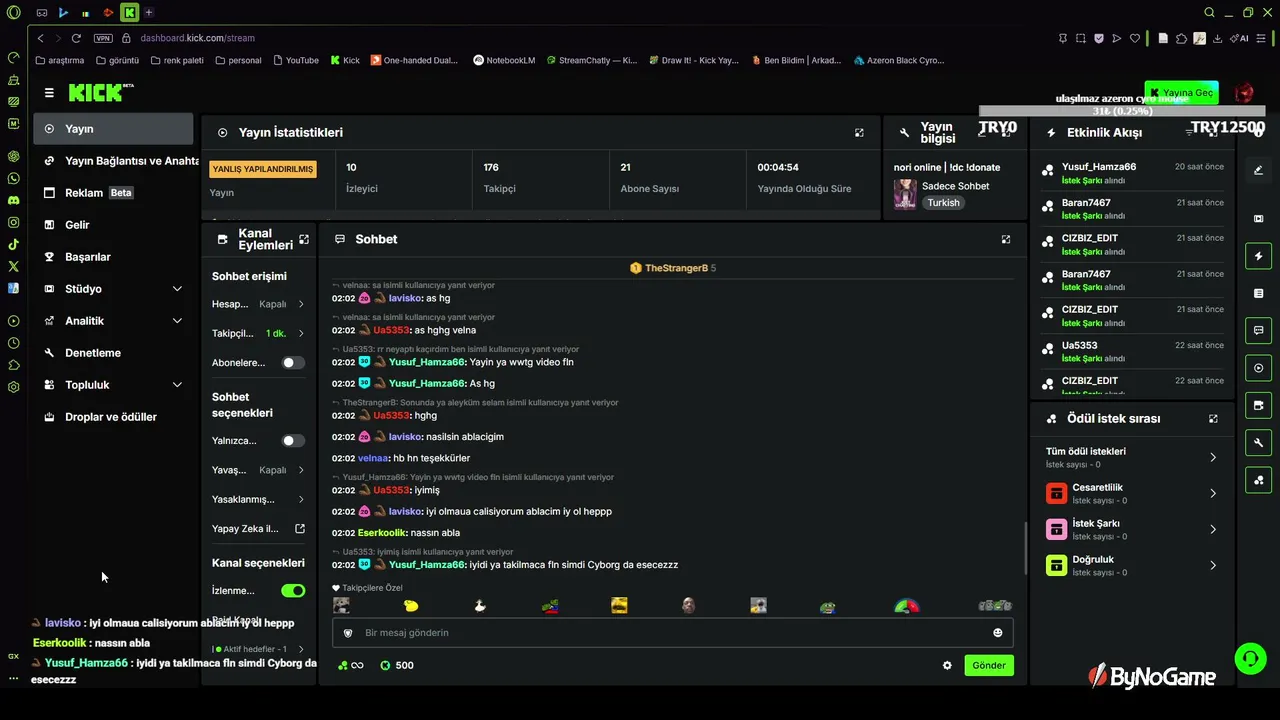The height and width of the screenshot is (720, 1280).
Task: Open the green support headset chat bubble
Action: 1250,658
